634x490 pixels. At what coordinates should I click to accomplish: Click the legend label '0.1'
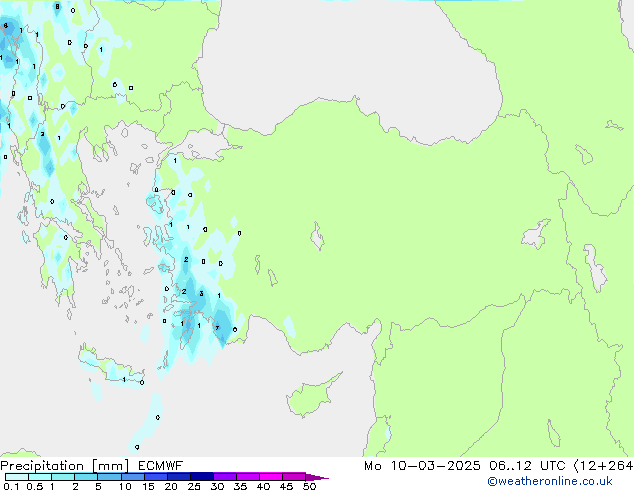click(11, 486)
